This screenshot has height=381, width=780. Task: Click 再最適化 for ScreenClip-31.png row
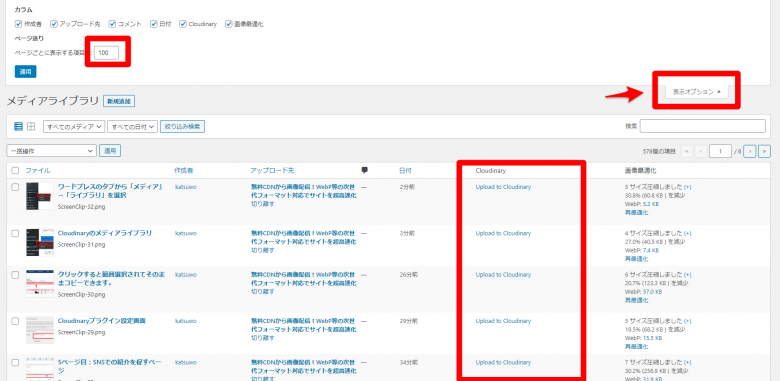click(636, 259)
